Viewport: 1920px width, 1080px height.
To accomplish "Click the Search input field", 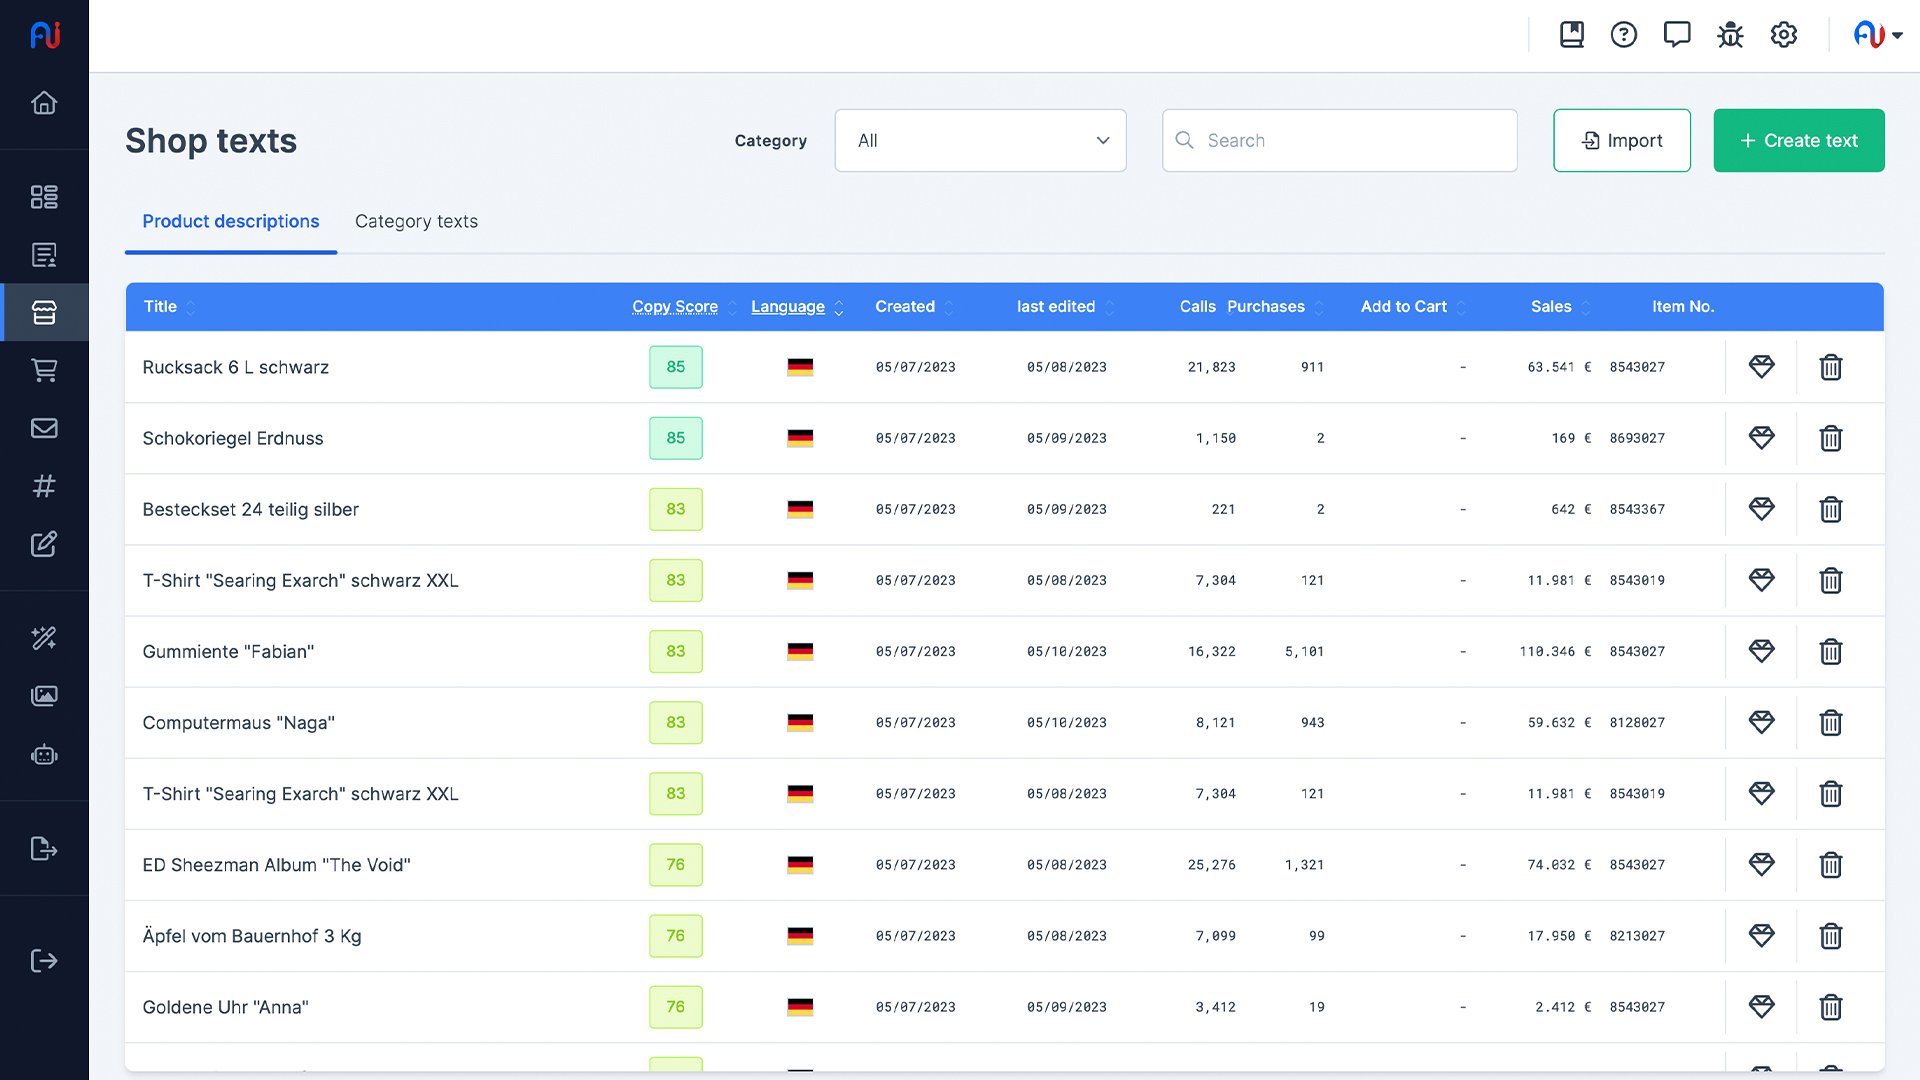I will [x=1340, y=141].
